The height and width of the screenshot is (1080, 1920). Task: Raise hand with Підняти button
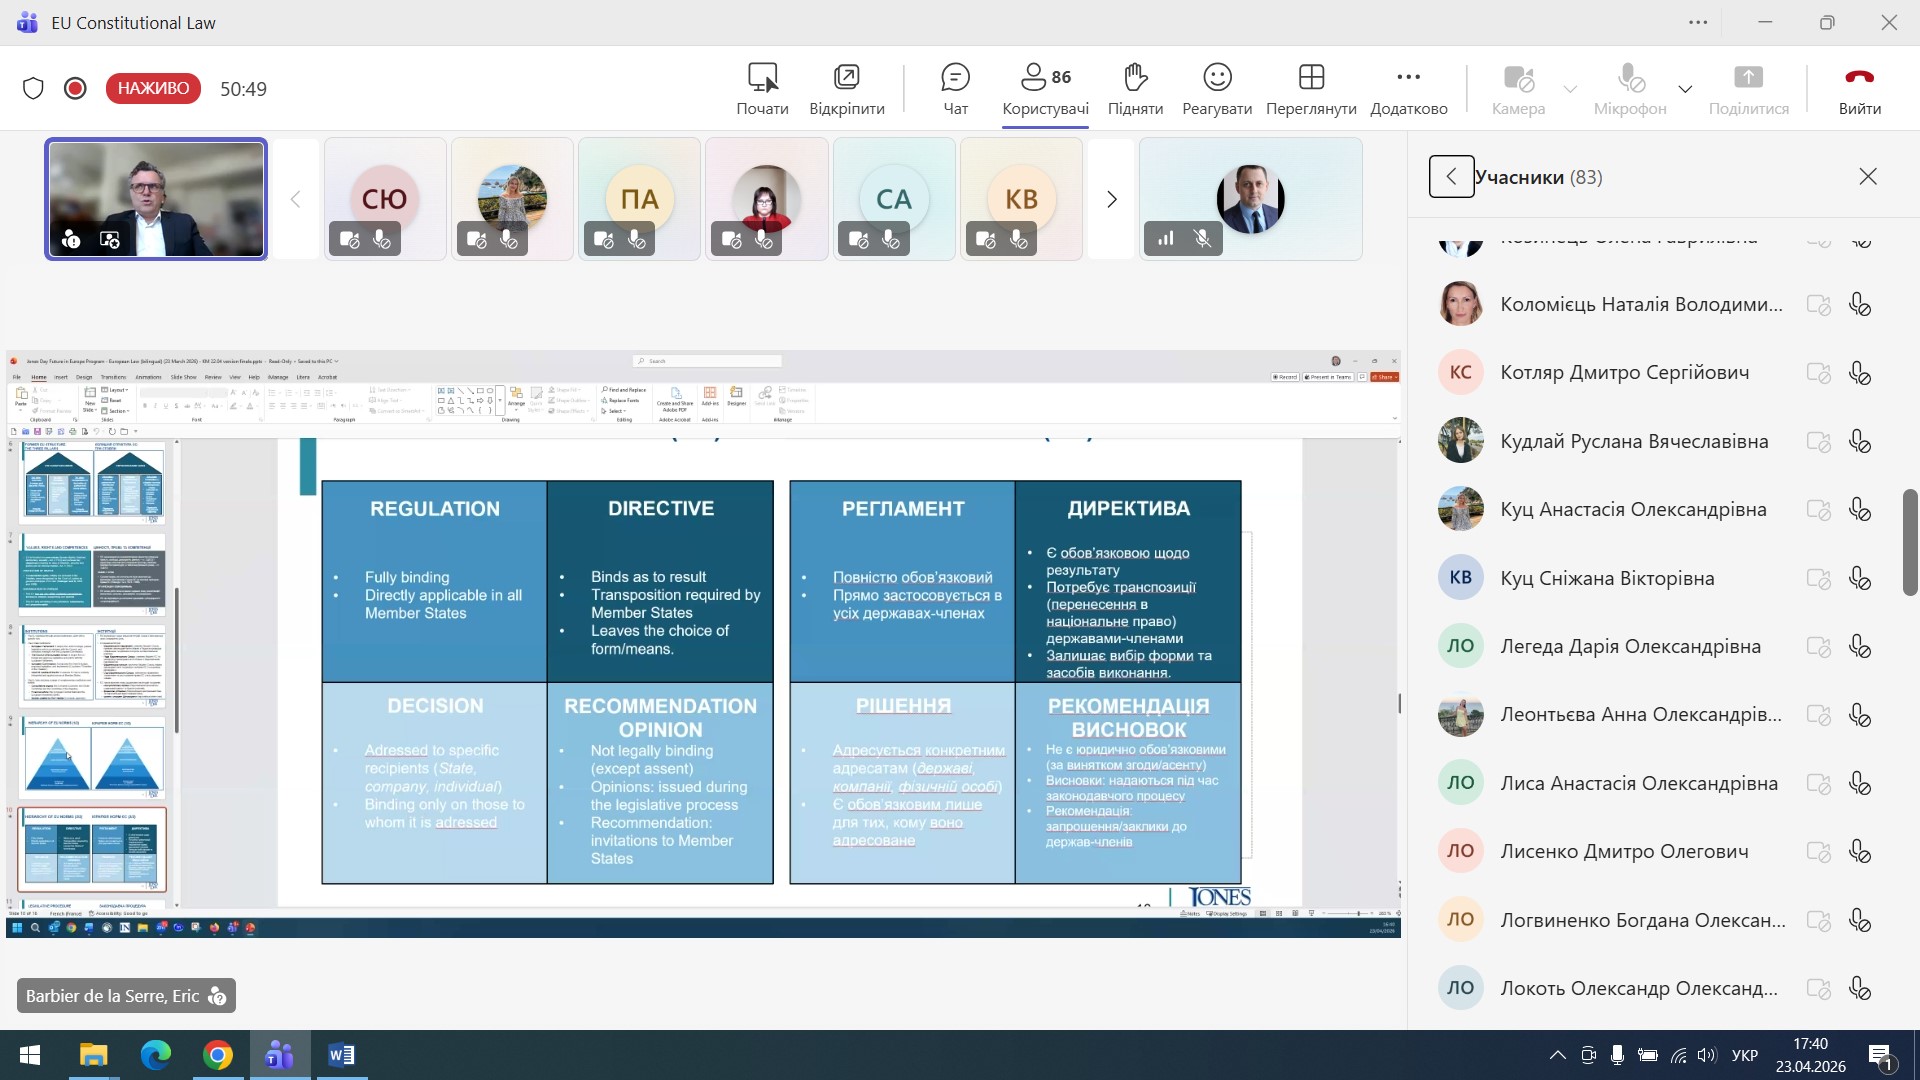coord(1135,88)
